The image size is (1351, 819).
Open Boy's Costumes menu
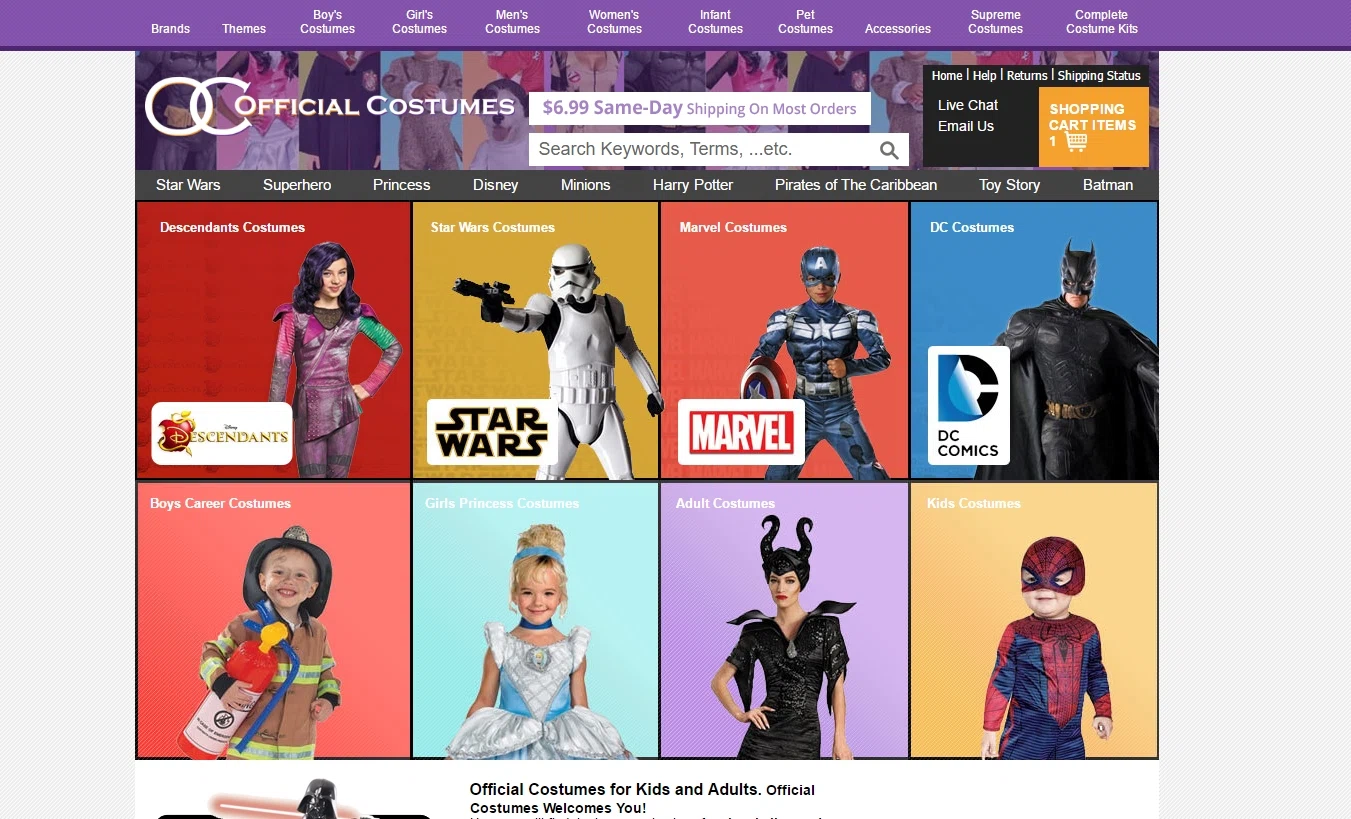(x=327, y=22)
